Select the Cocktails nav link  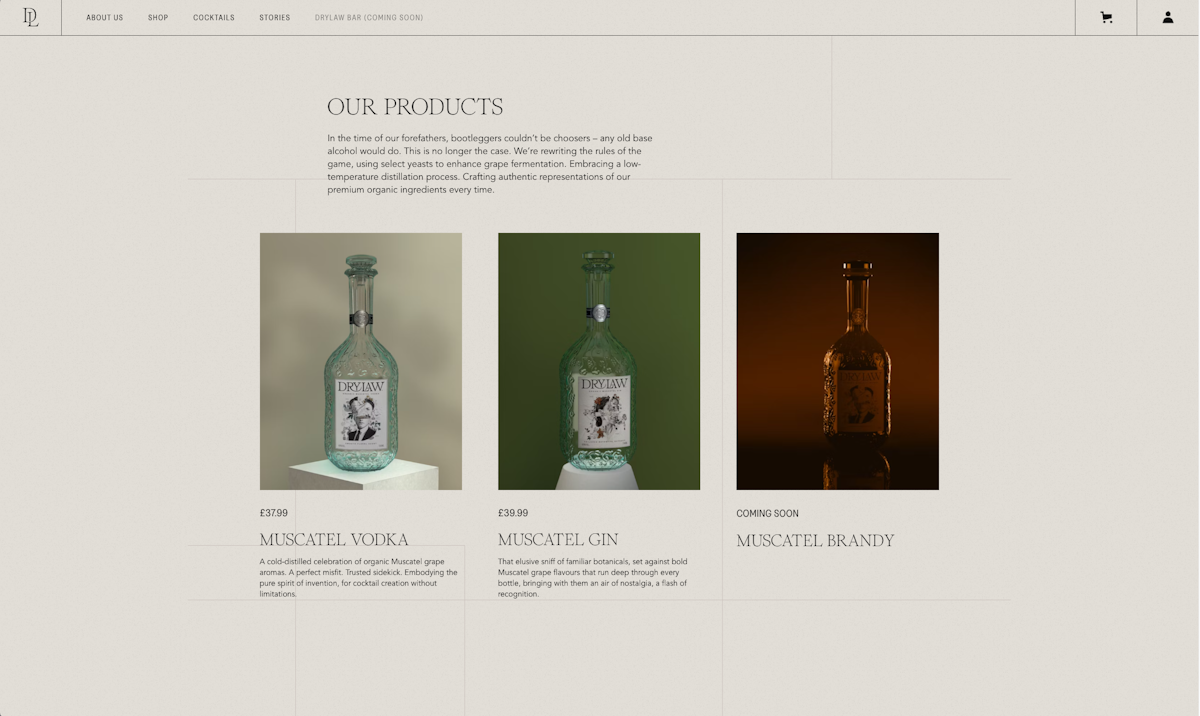coord(214,18)
